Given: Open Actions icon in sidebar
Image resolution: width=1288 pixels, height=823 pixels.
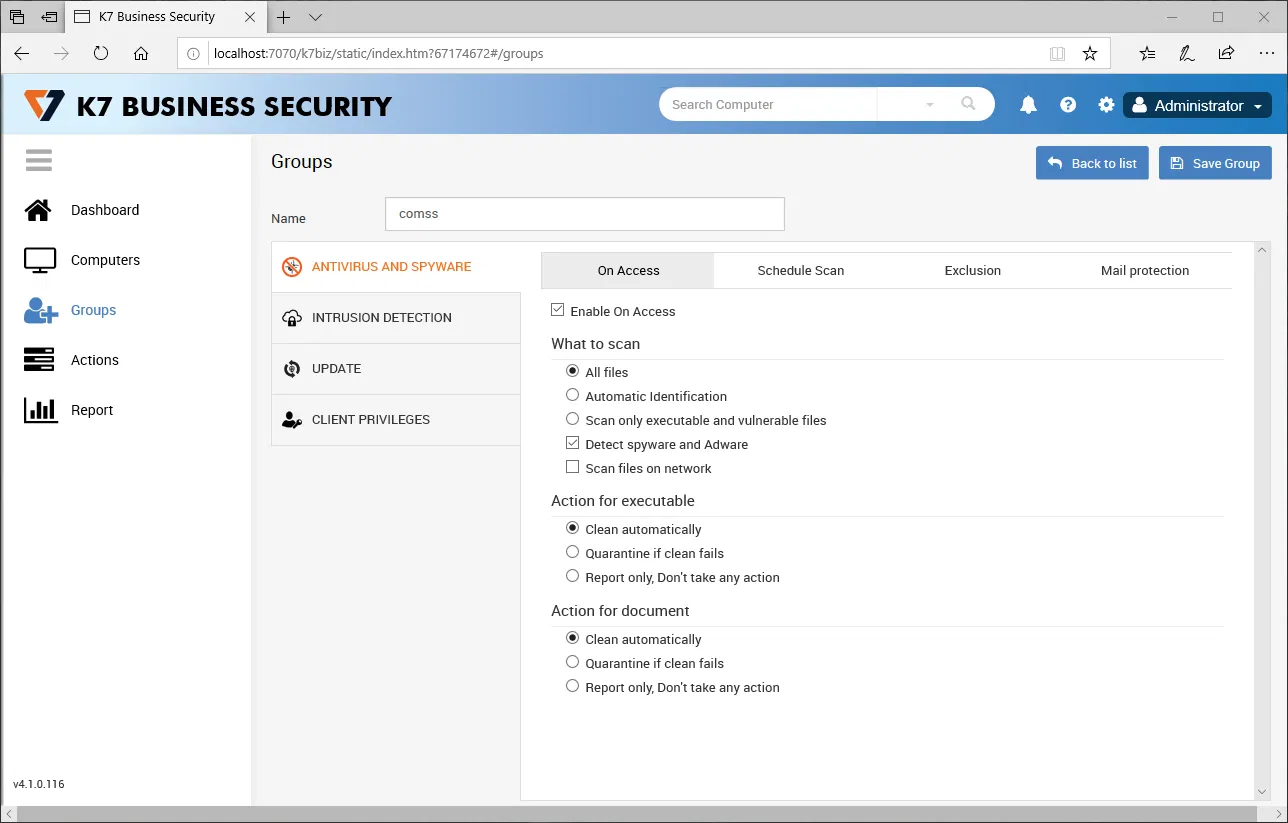Looking at the screenshot, I should click(39, 360).
